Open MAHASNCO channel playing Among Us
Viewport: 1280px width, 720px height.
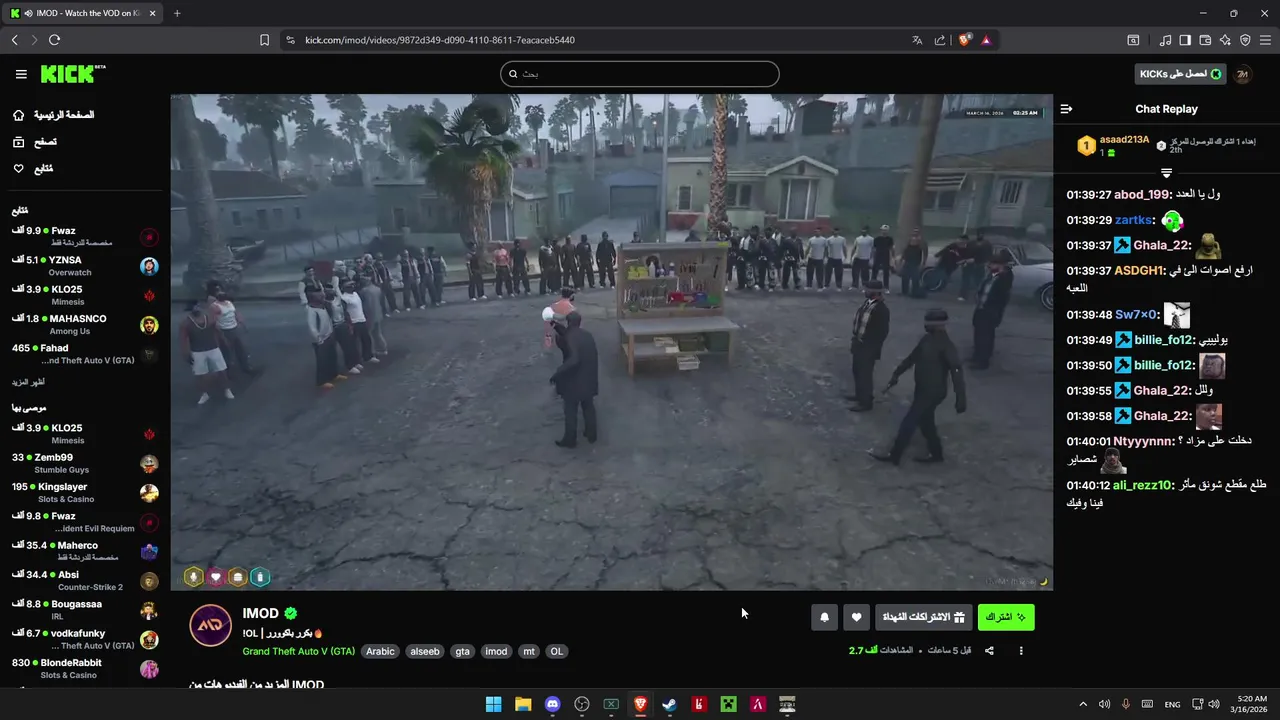(x=85, y=325)
